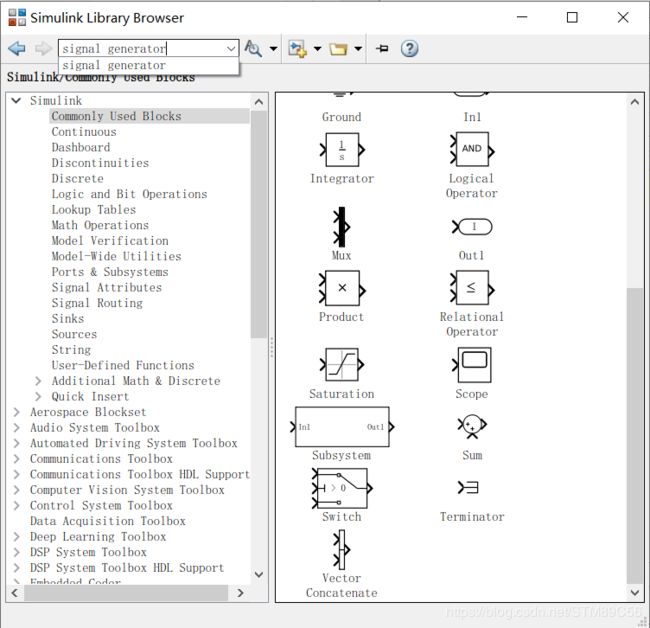Image resolution: width=650 pixels, height=628 pixels.
Task: Open Logic and Bit Operations
Action: pos(129,194)
